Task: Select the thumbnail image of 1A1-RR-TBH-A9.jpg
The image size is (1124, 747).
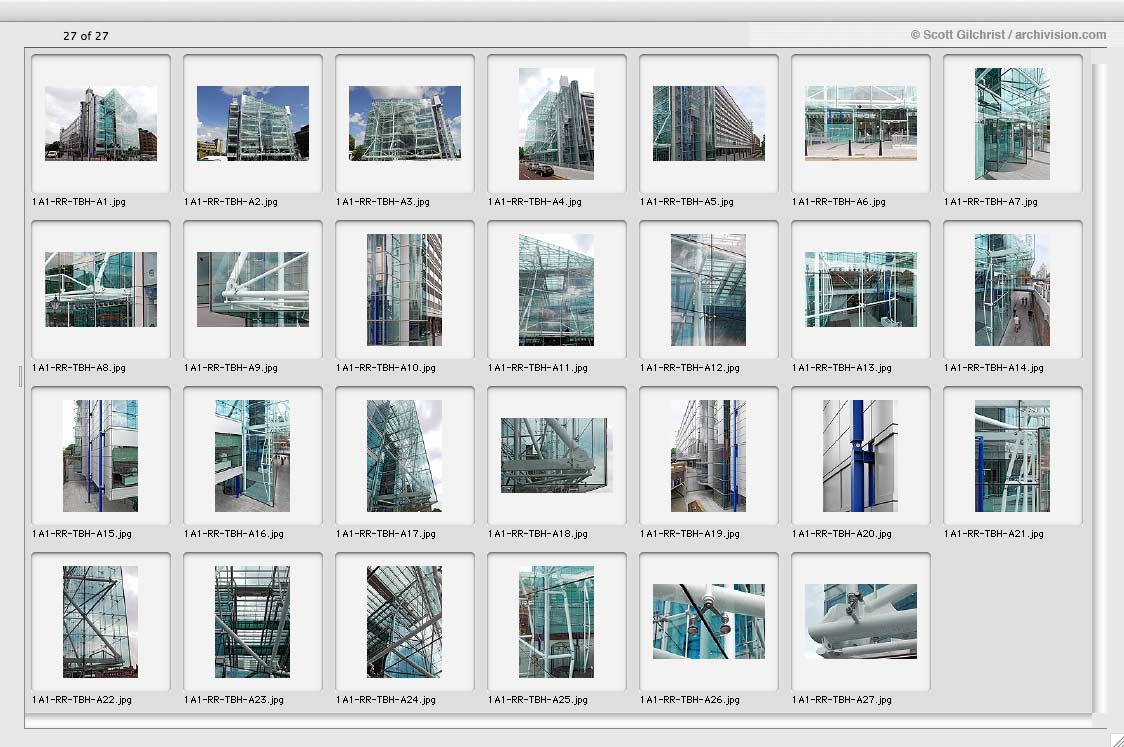Action: pyautogui.click(x=253, y=290)
